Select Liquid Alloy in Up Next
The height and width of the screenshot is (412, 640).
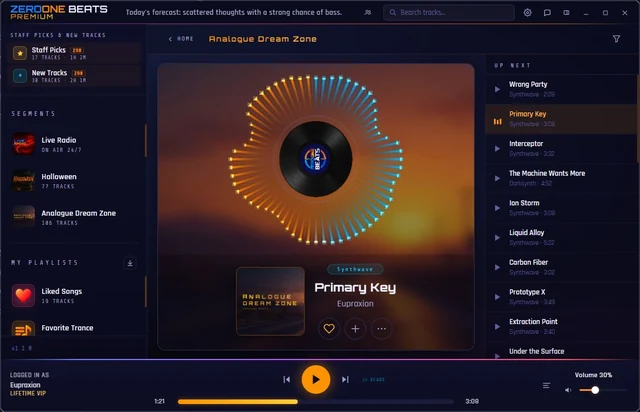[561, 238]
